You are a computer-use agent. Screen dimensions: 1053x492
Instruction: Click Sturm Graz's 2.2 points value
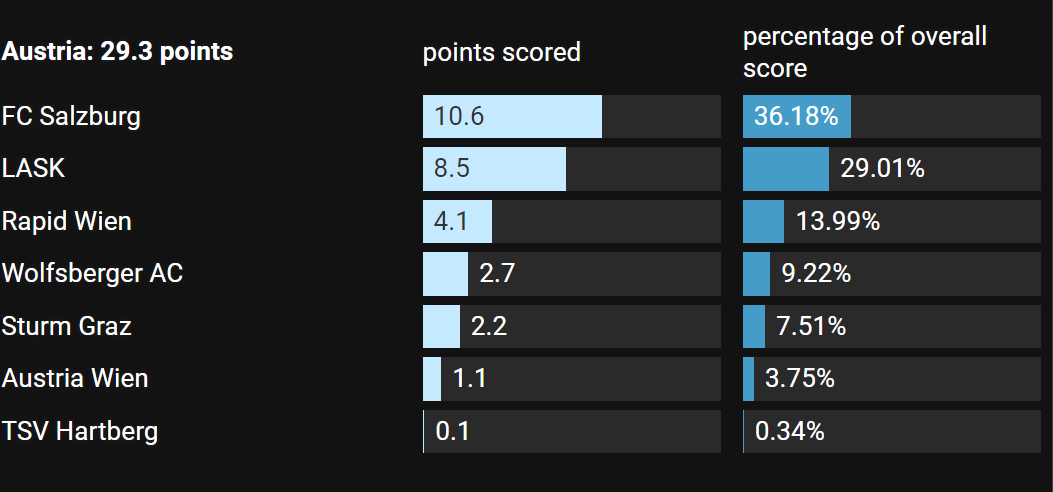click(489, 326)
